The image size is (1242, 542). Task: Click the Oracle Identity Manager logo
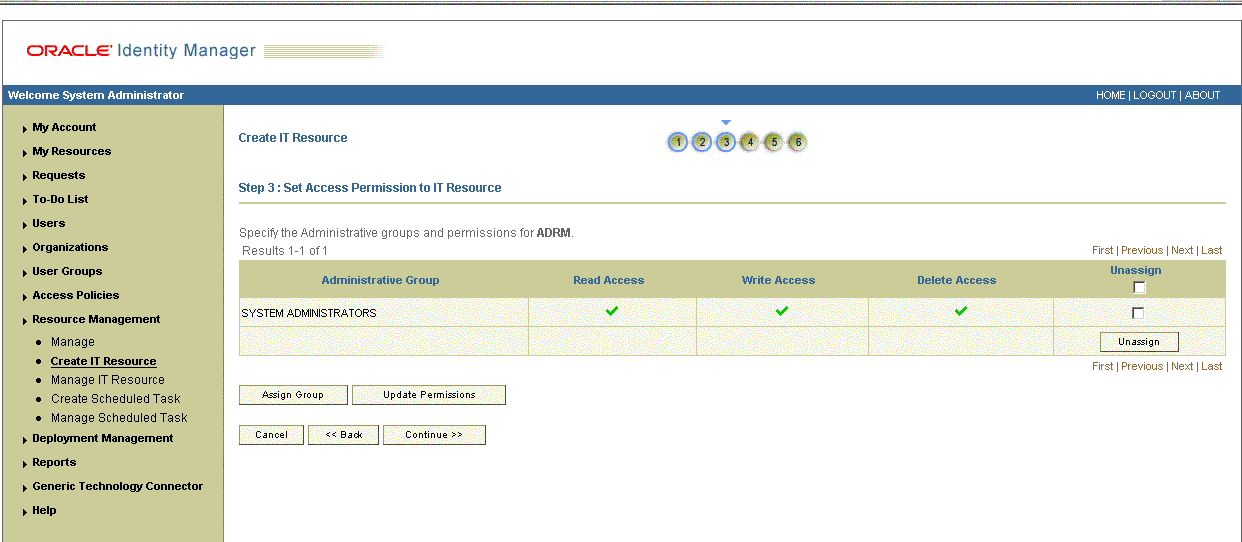tap(141, 50)
